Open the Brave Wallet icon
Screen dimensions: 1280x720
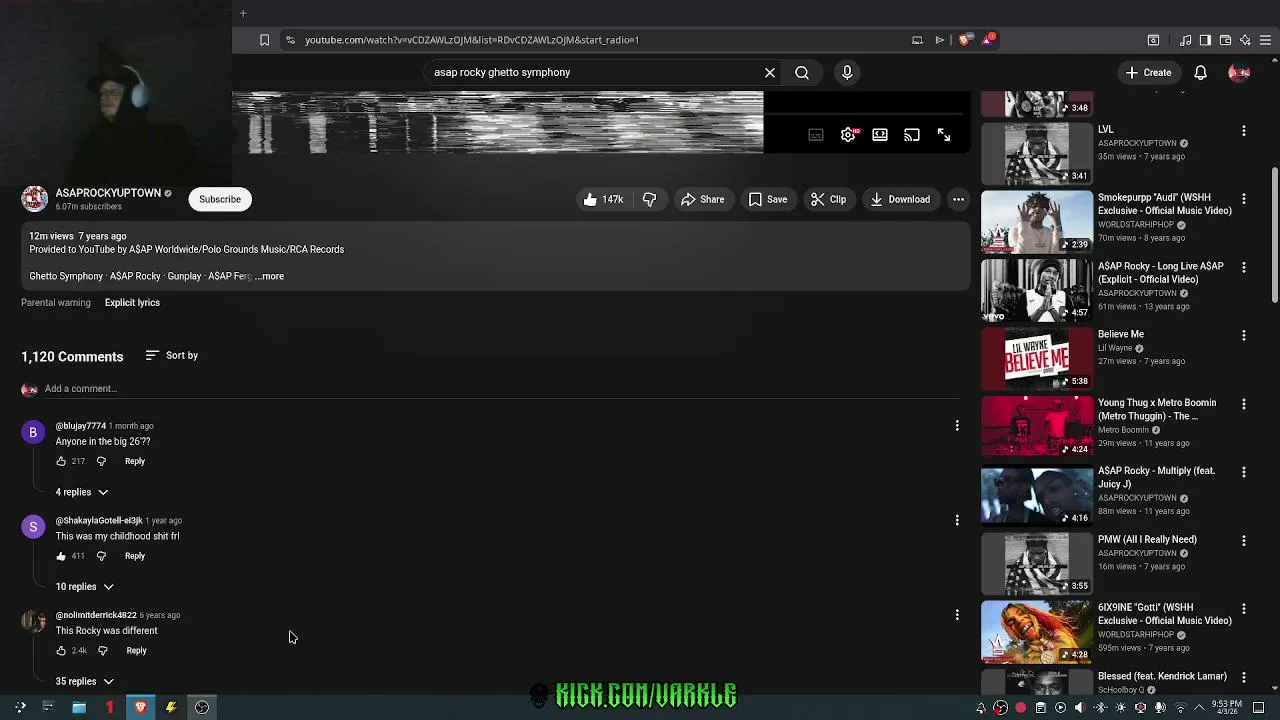point(1225,40)
